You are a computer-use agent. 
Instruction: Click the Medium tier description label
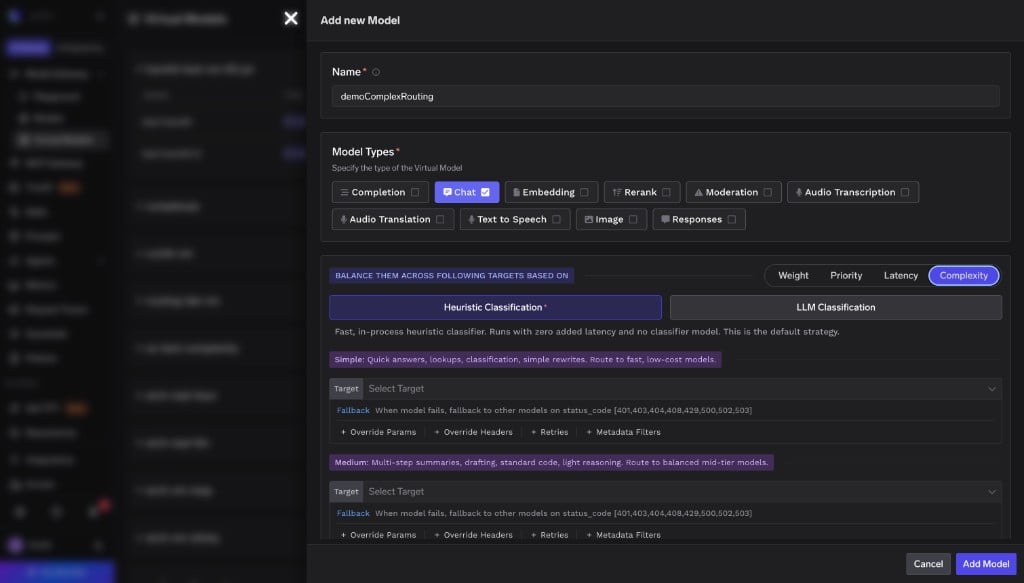(x=551, y=463)
